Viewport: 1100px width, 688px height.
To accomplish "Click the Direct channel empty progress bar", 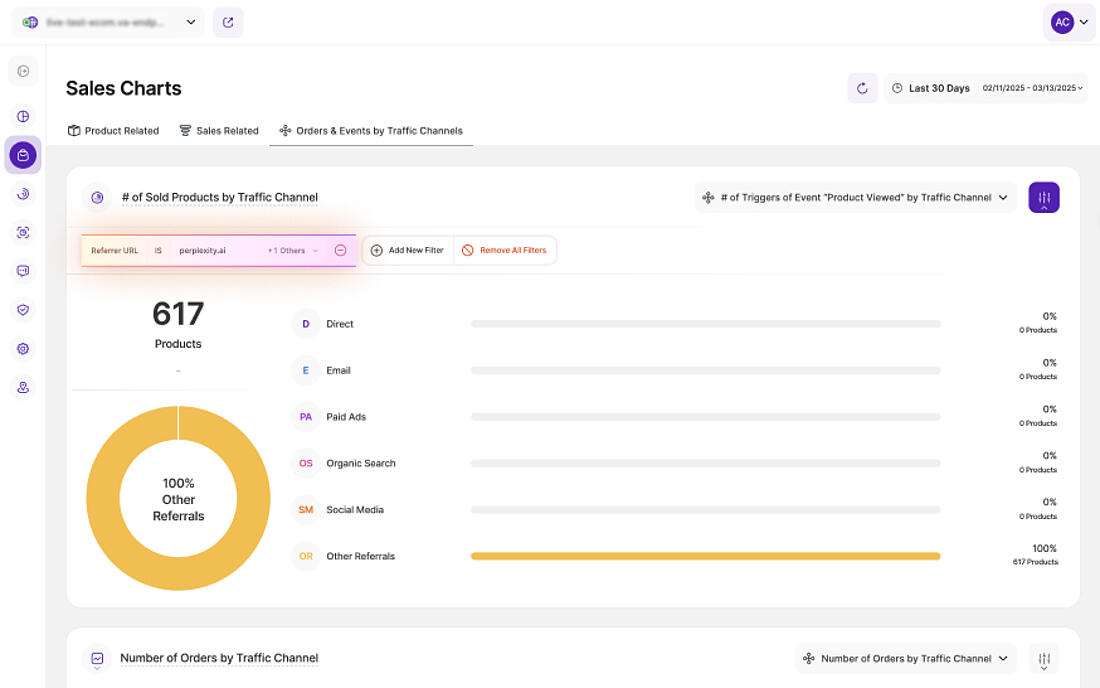I will point(705,324).
